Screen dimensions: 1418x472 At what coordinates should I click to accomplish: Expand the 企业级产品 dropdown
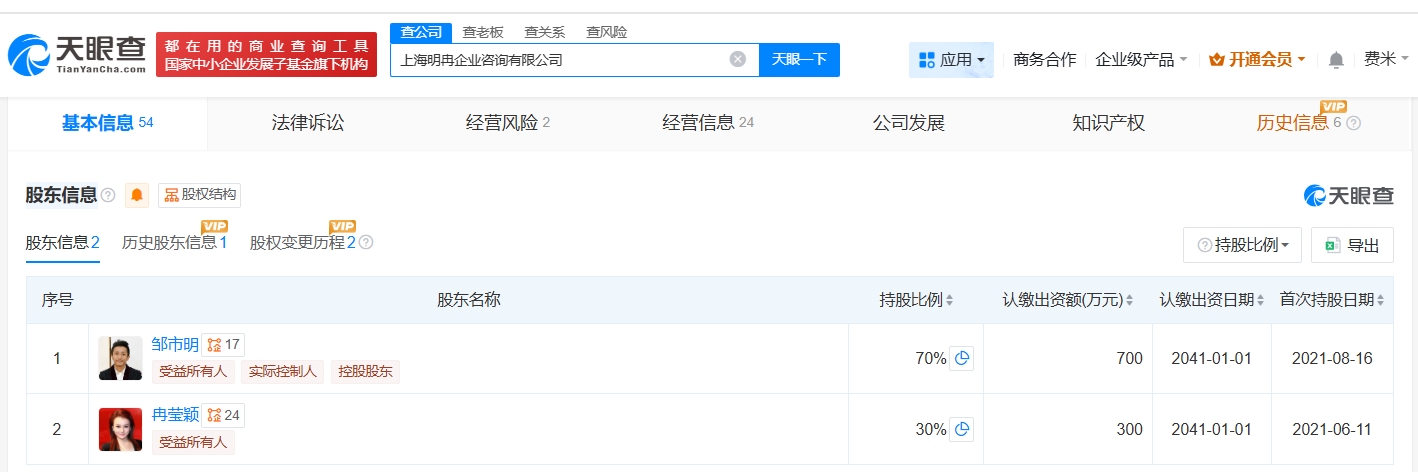coord(1141,60)
